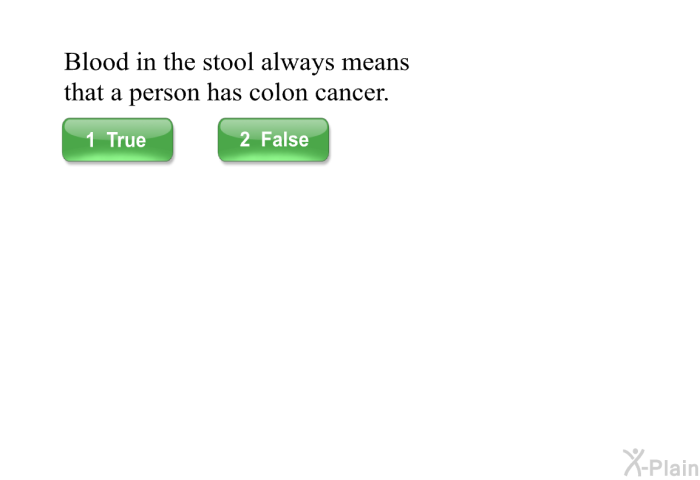This screenshot has width=700, height=480.
Task: Click the word "True" on the green button
Action: pyautogui.click(x=127, y=140)
